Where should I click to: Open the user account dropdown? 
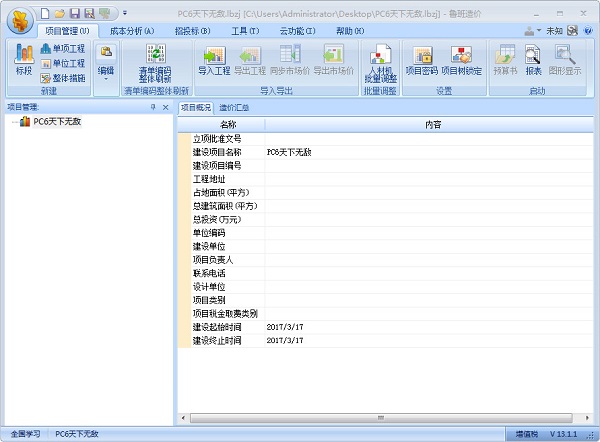coord(532,31)
